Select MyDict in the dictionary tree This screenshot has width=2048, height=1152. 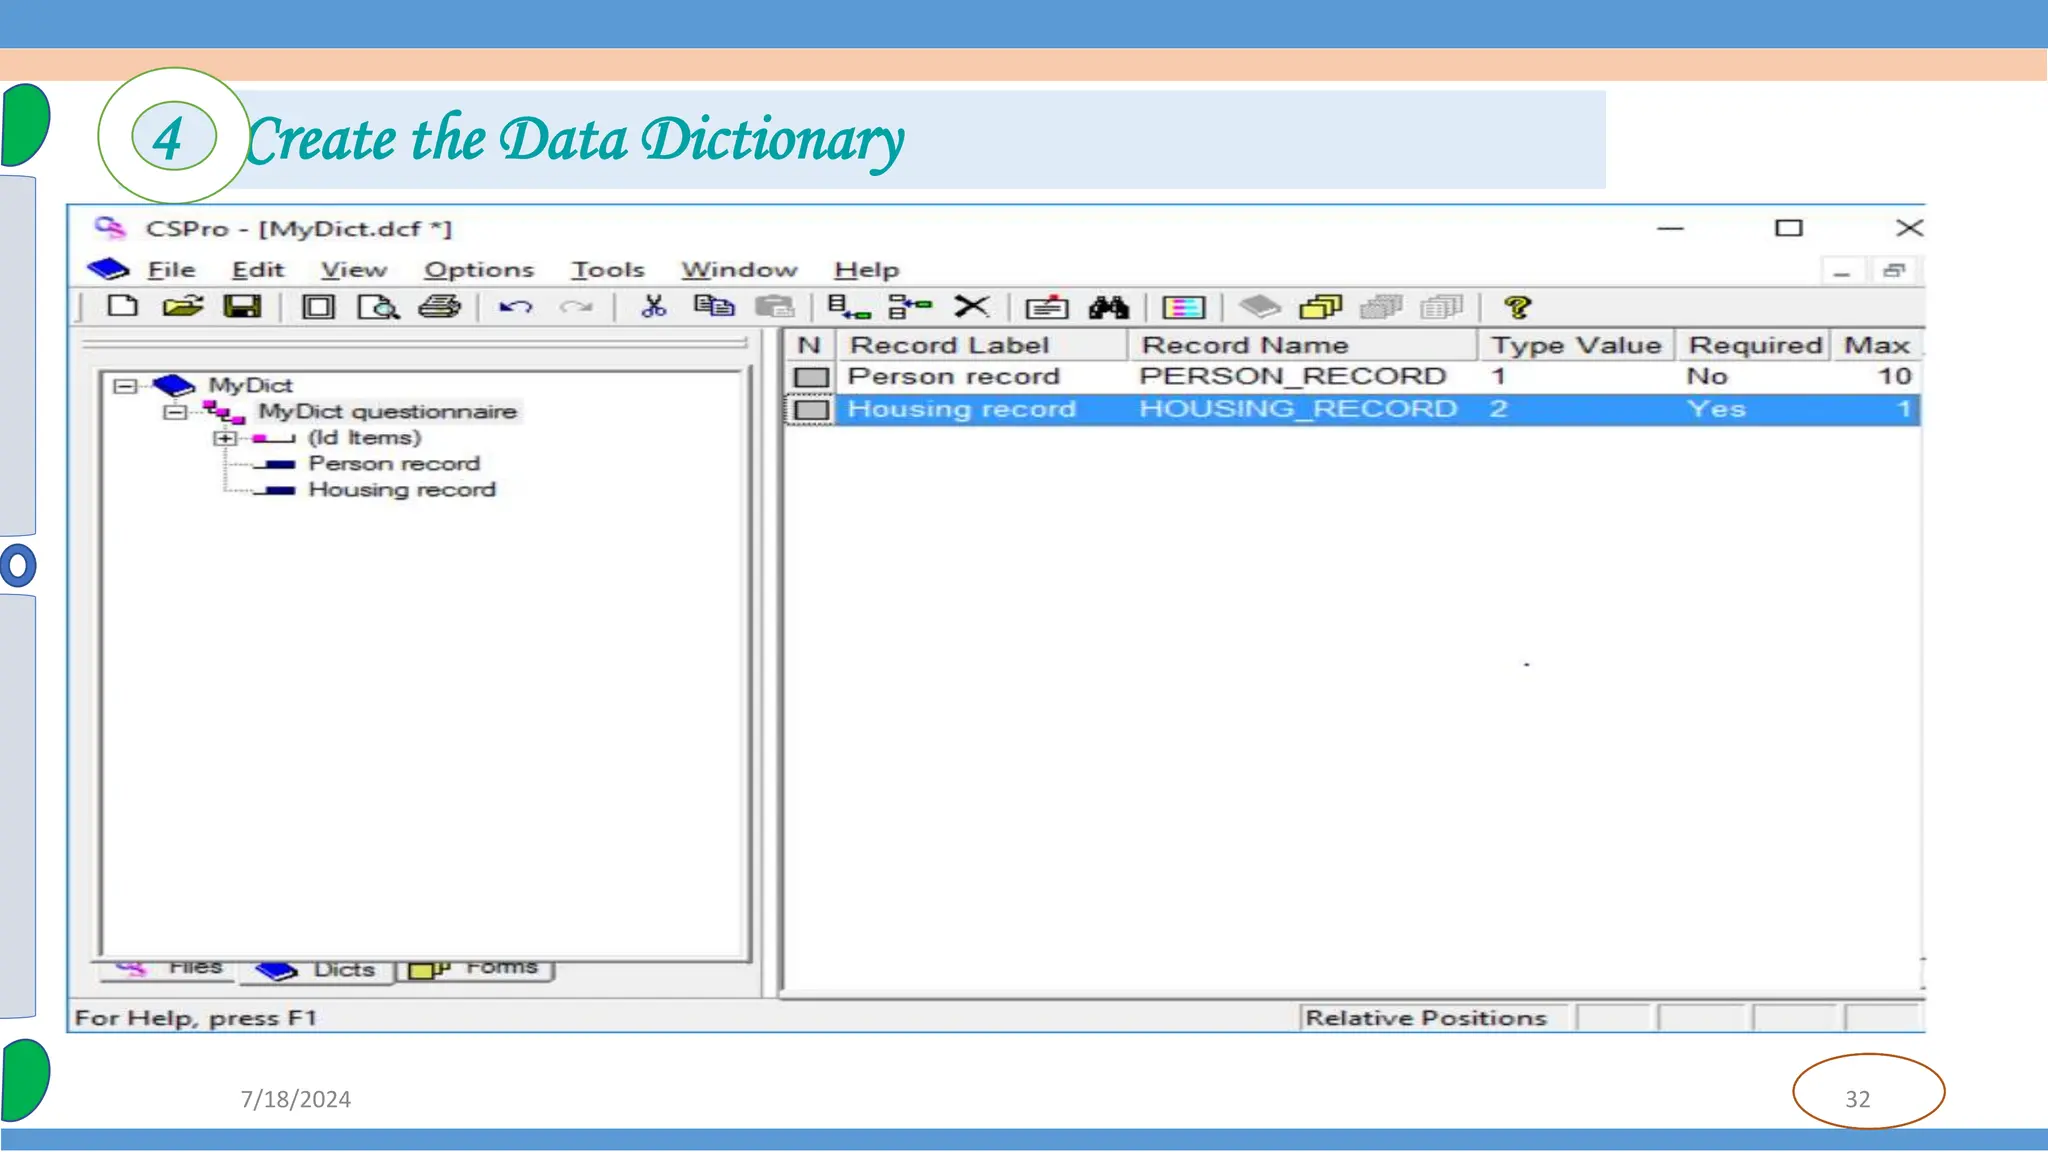250,385
